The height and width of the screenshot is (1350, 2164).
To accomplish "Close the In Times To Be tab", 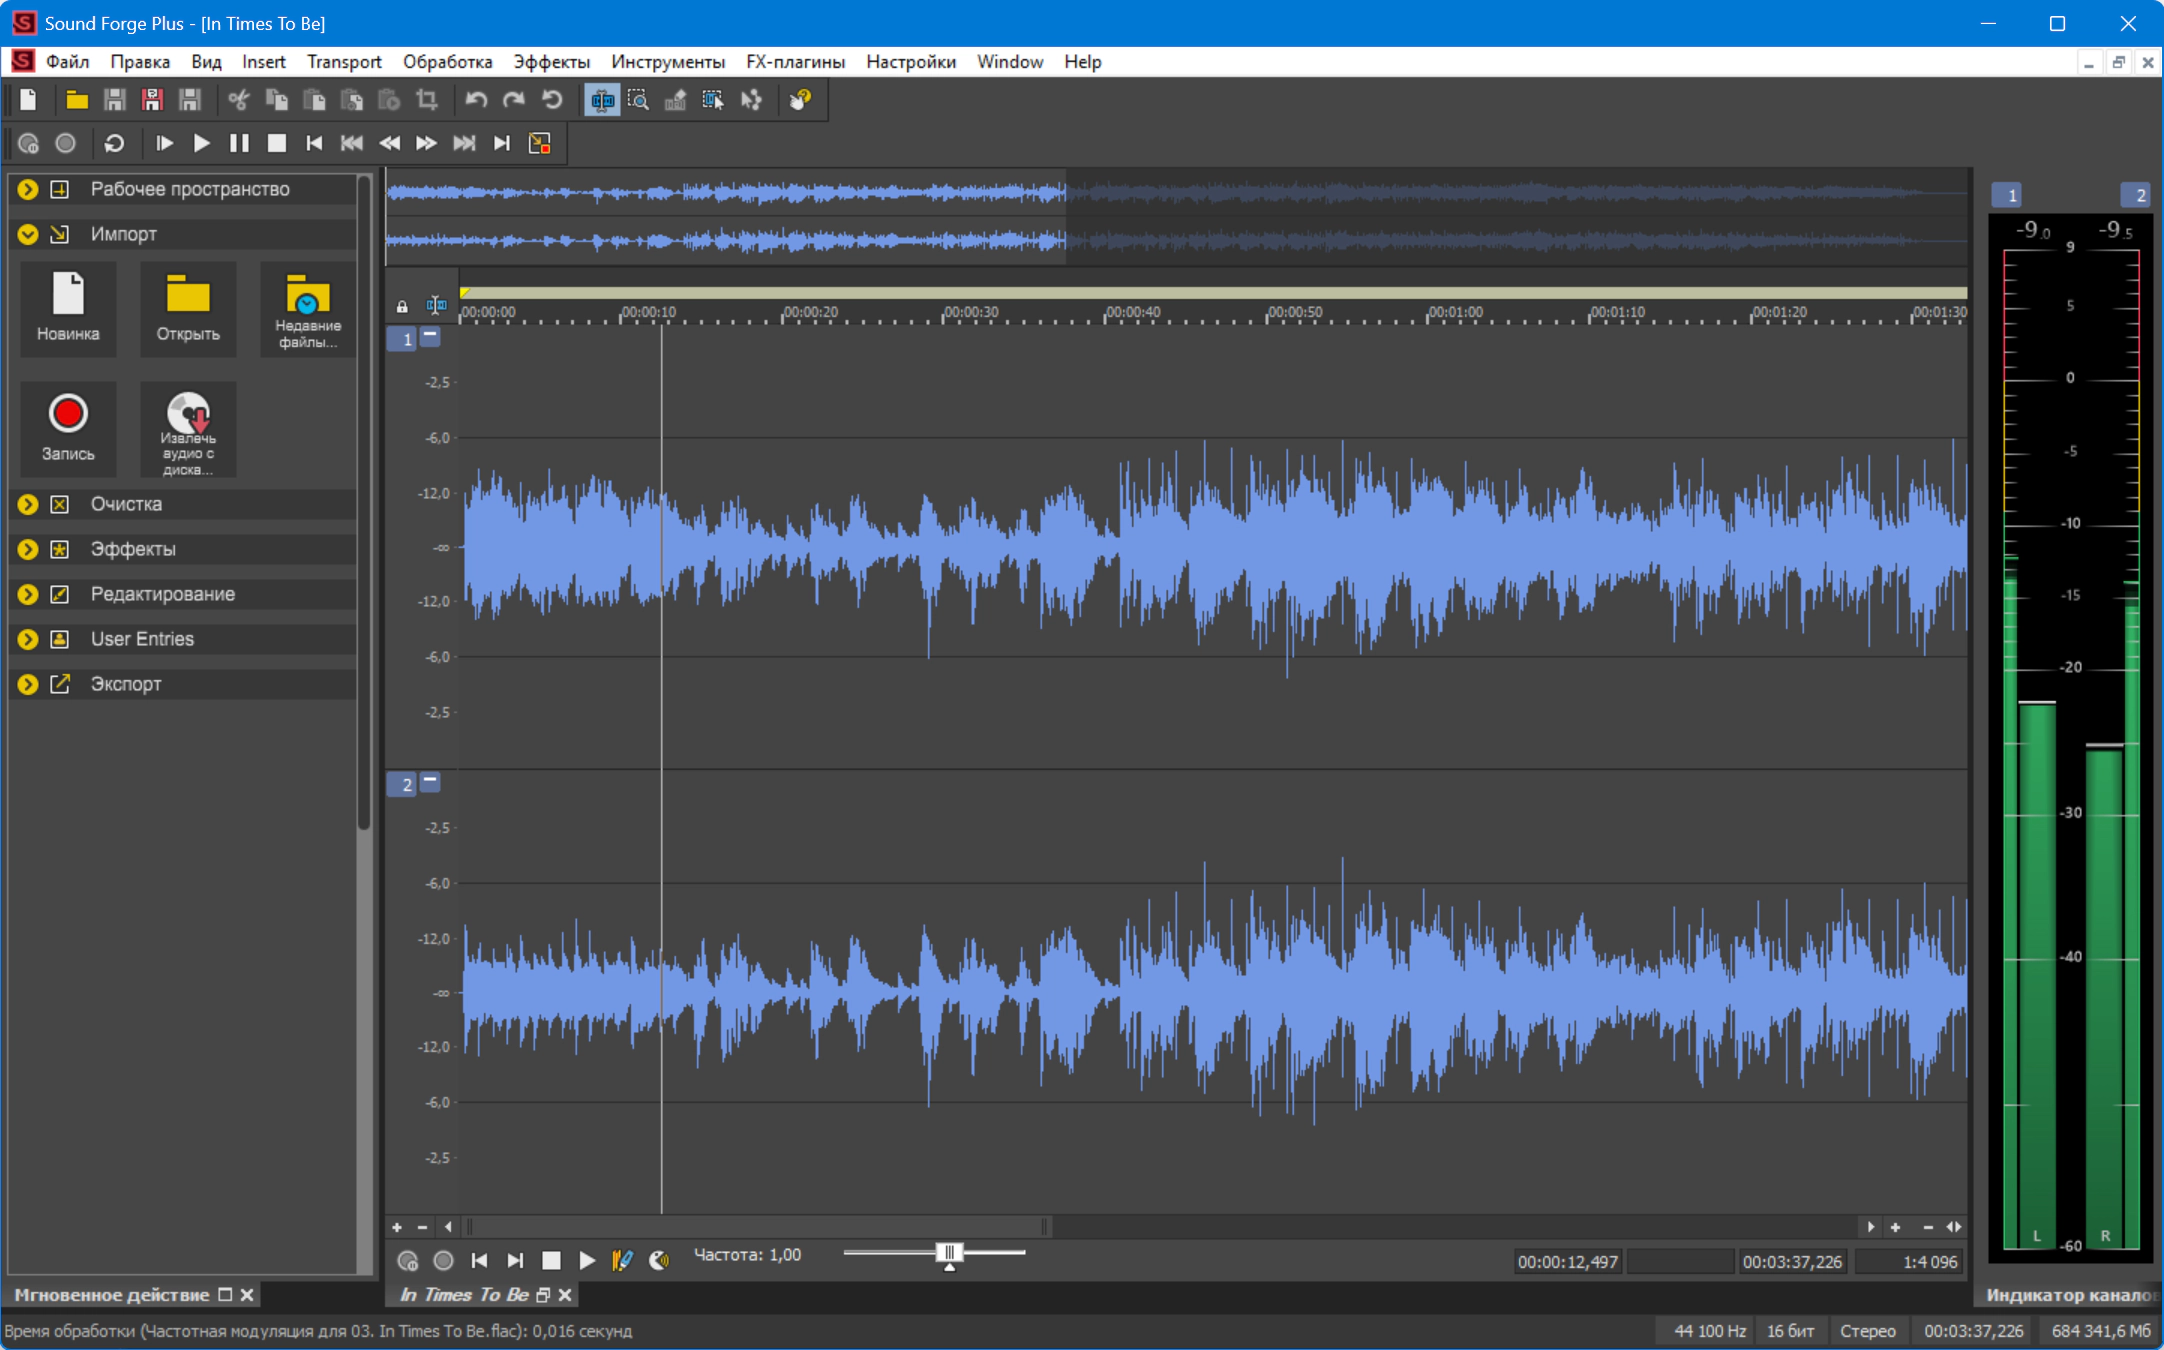I will coord(565,1295).
